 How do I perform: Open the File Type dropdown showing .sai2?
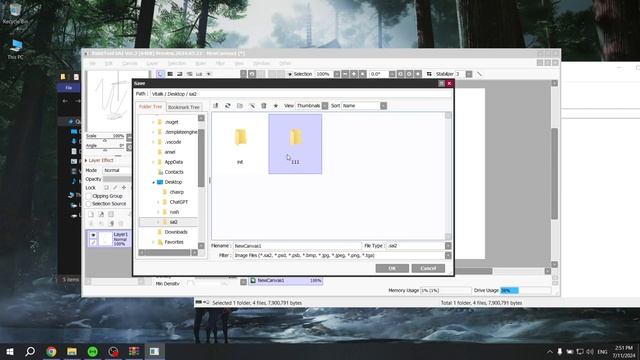coord(418,246)
